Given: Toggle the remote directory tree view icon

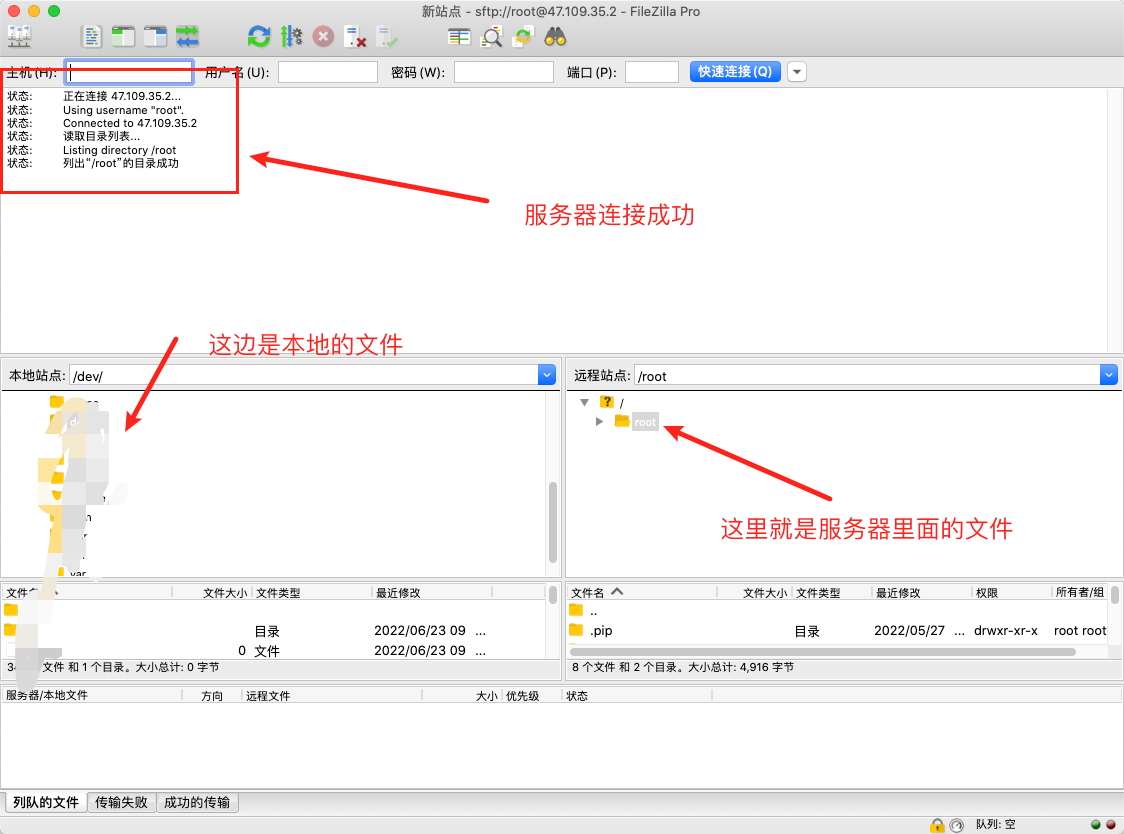Looking at the screenshot, I should [x=155, y=36].
